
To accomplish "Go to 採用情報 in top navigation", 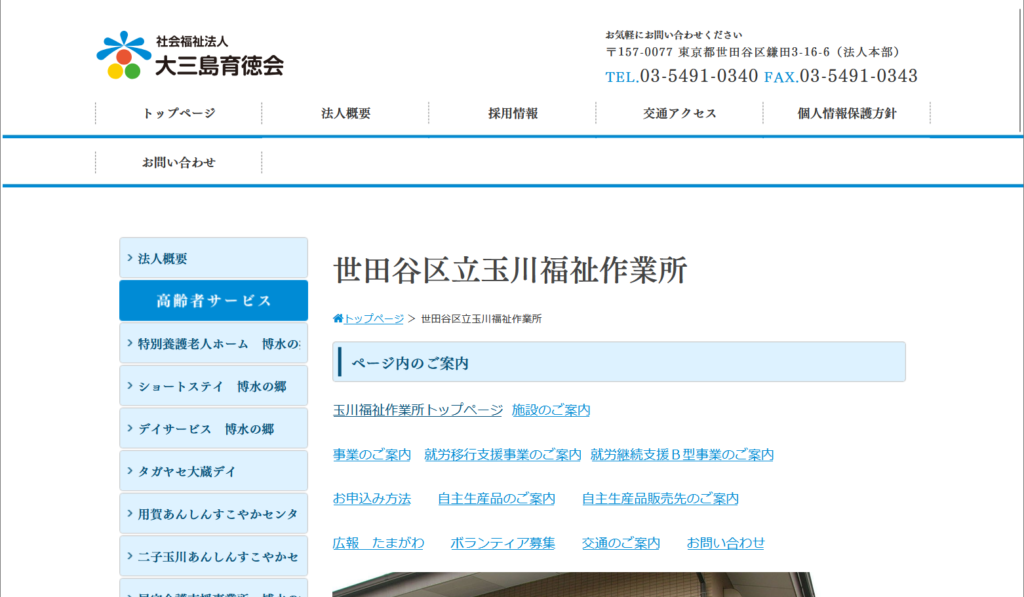I will (513, 113).
